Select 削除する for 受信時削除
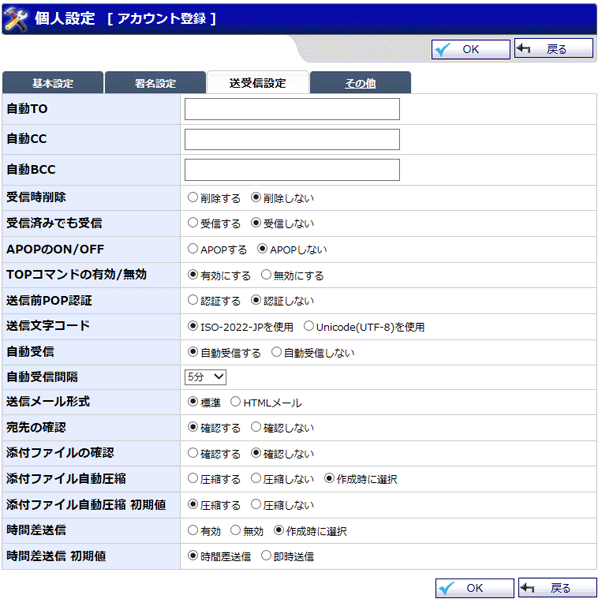 (192, 197)
